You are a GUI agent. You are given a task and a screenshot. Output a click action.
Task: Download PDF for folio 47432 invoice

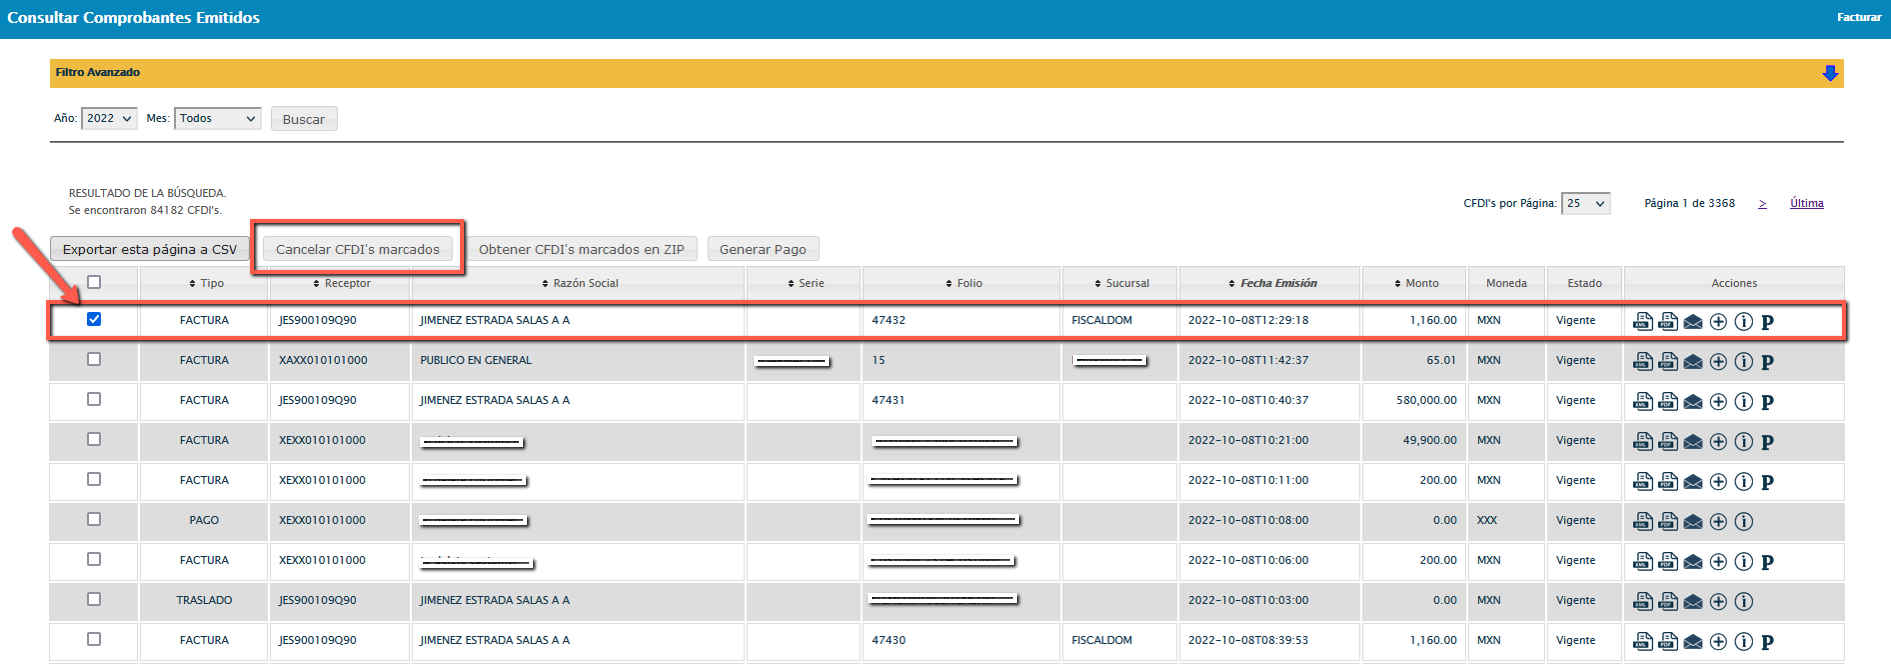coord(1667,321)
